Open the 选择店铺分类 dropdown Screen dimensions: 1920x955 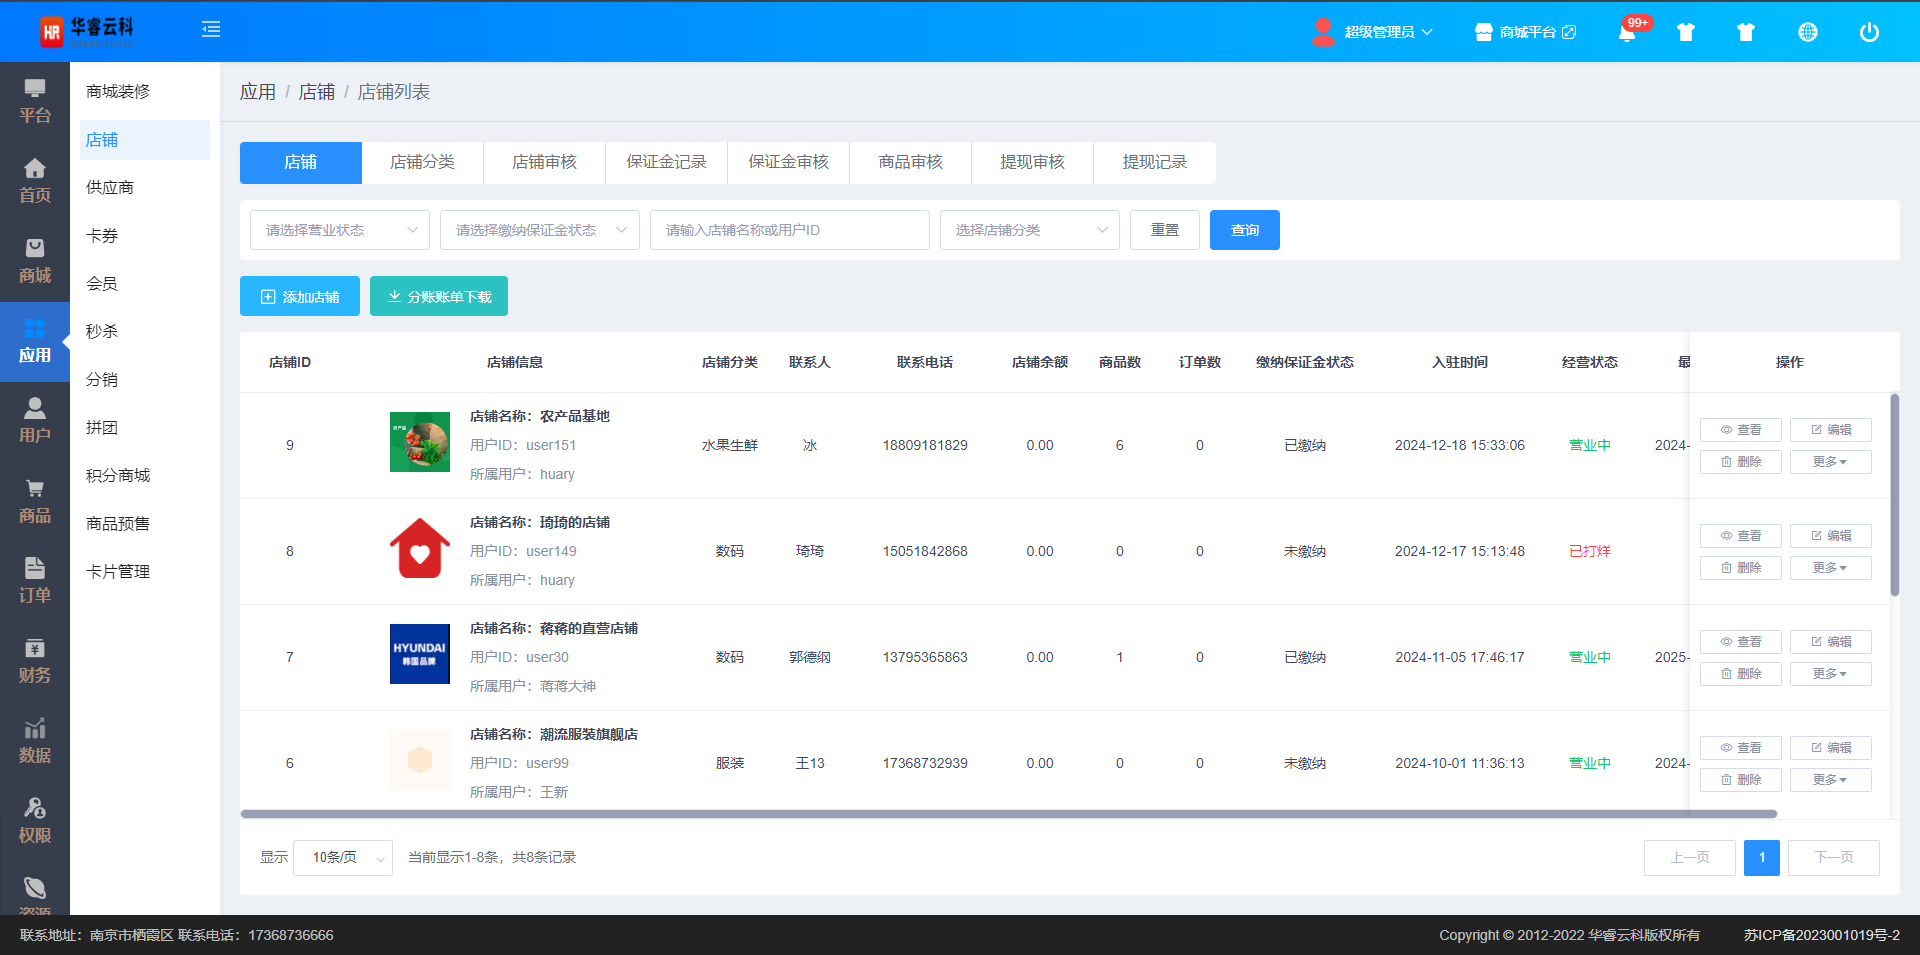1029,230
